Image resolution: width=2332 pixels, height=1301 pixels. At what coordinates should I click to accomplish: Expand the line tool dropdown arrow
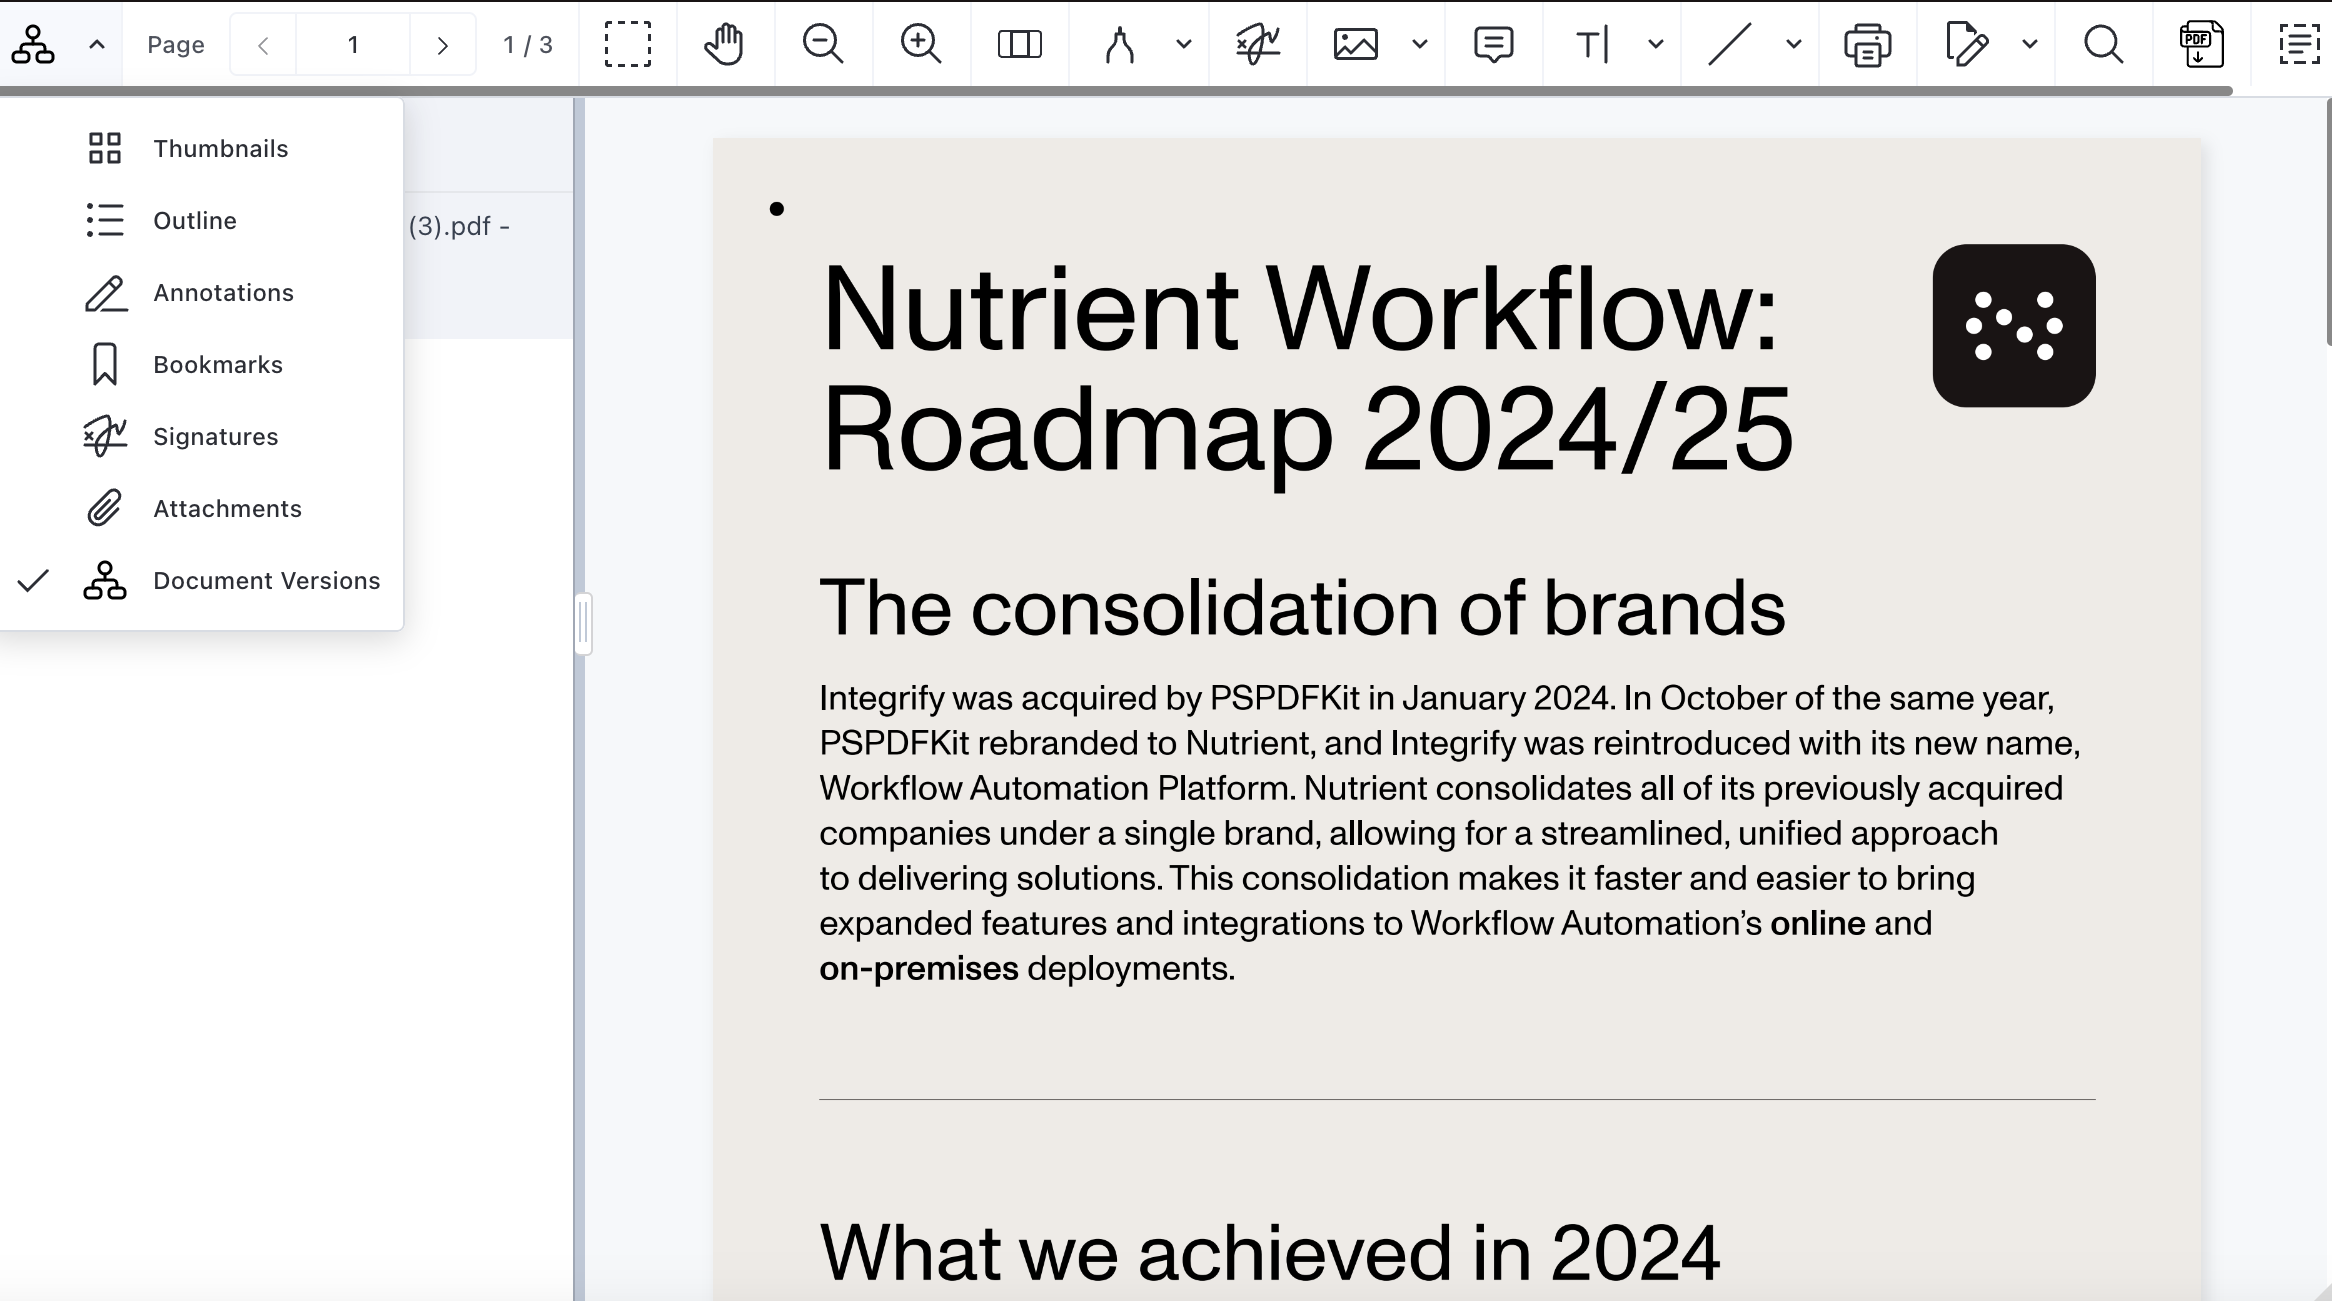(1794, 45)
